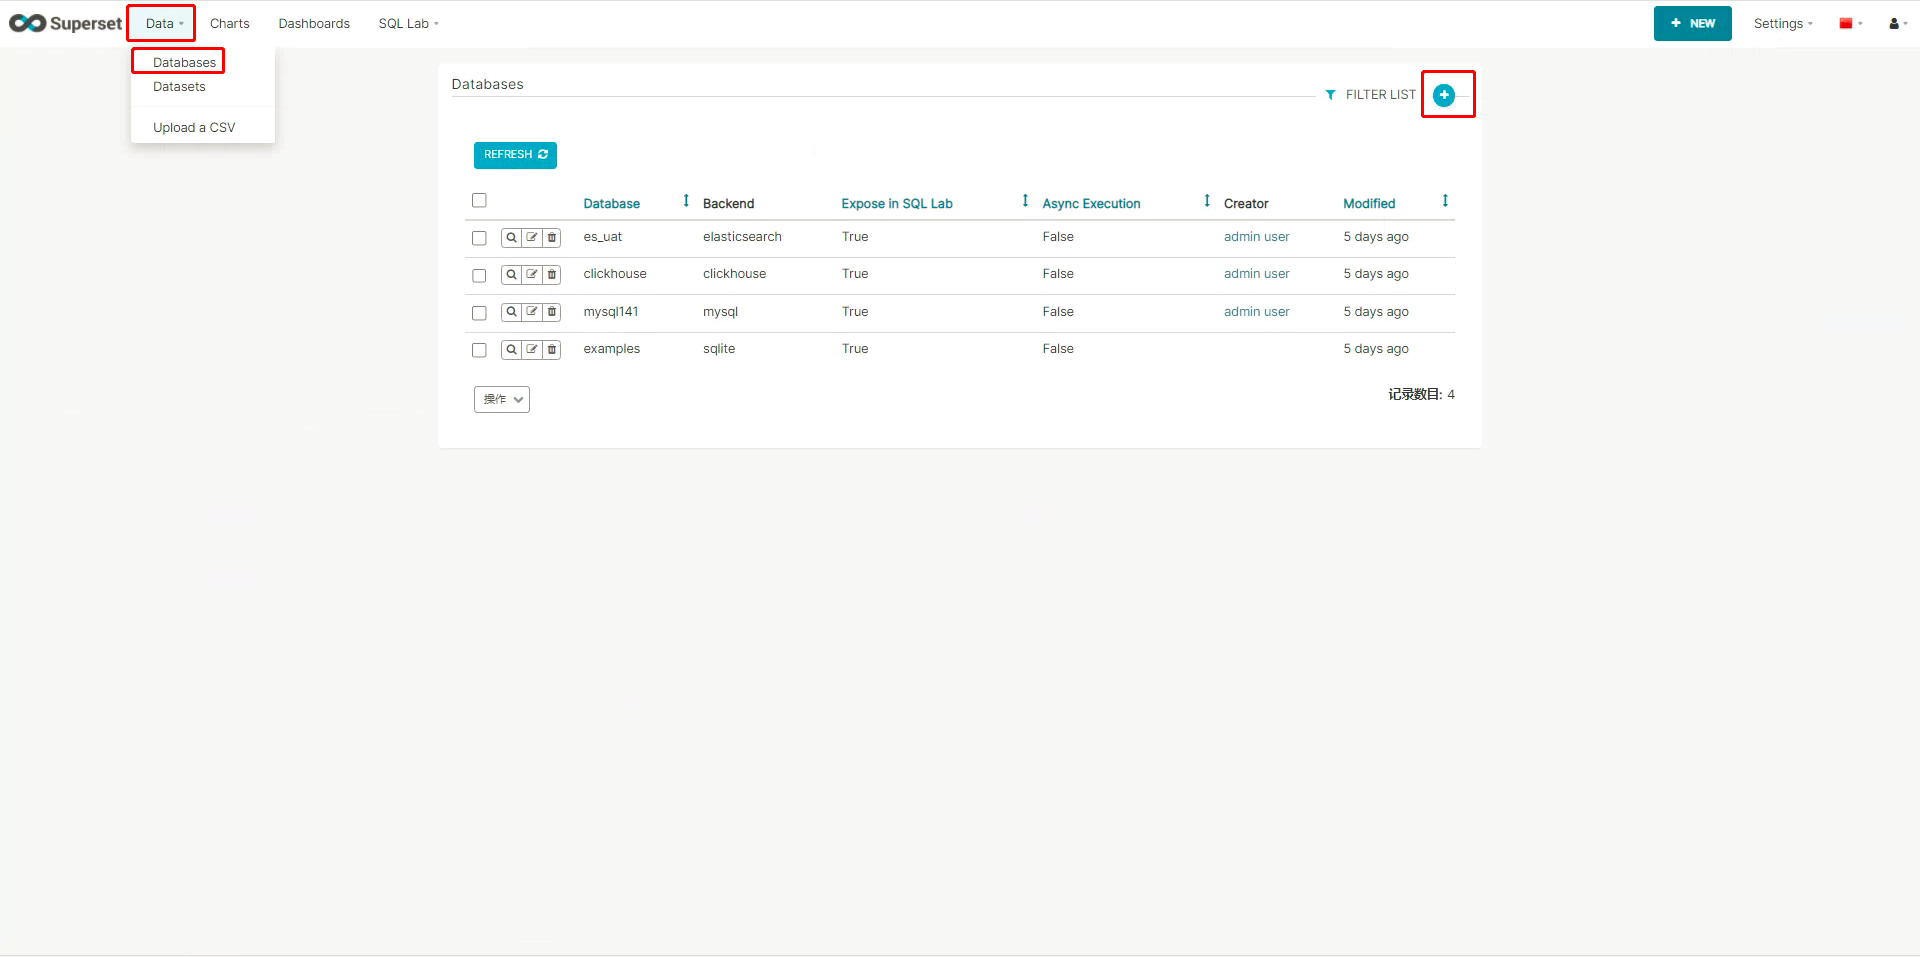Show details of clickhouse database

511,275
